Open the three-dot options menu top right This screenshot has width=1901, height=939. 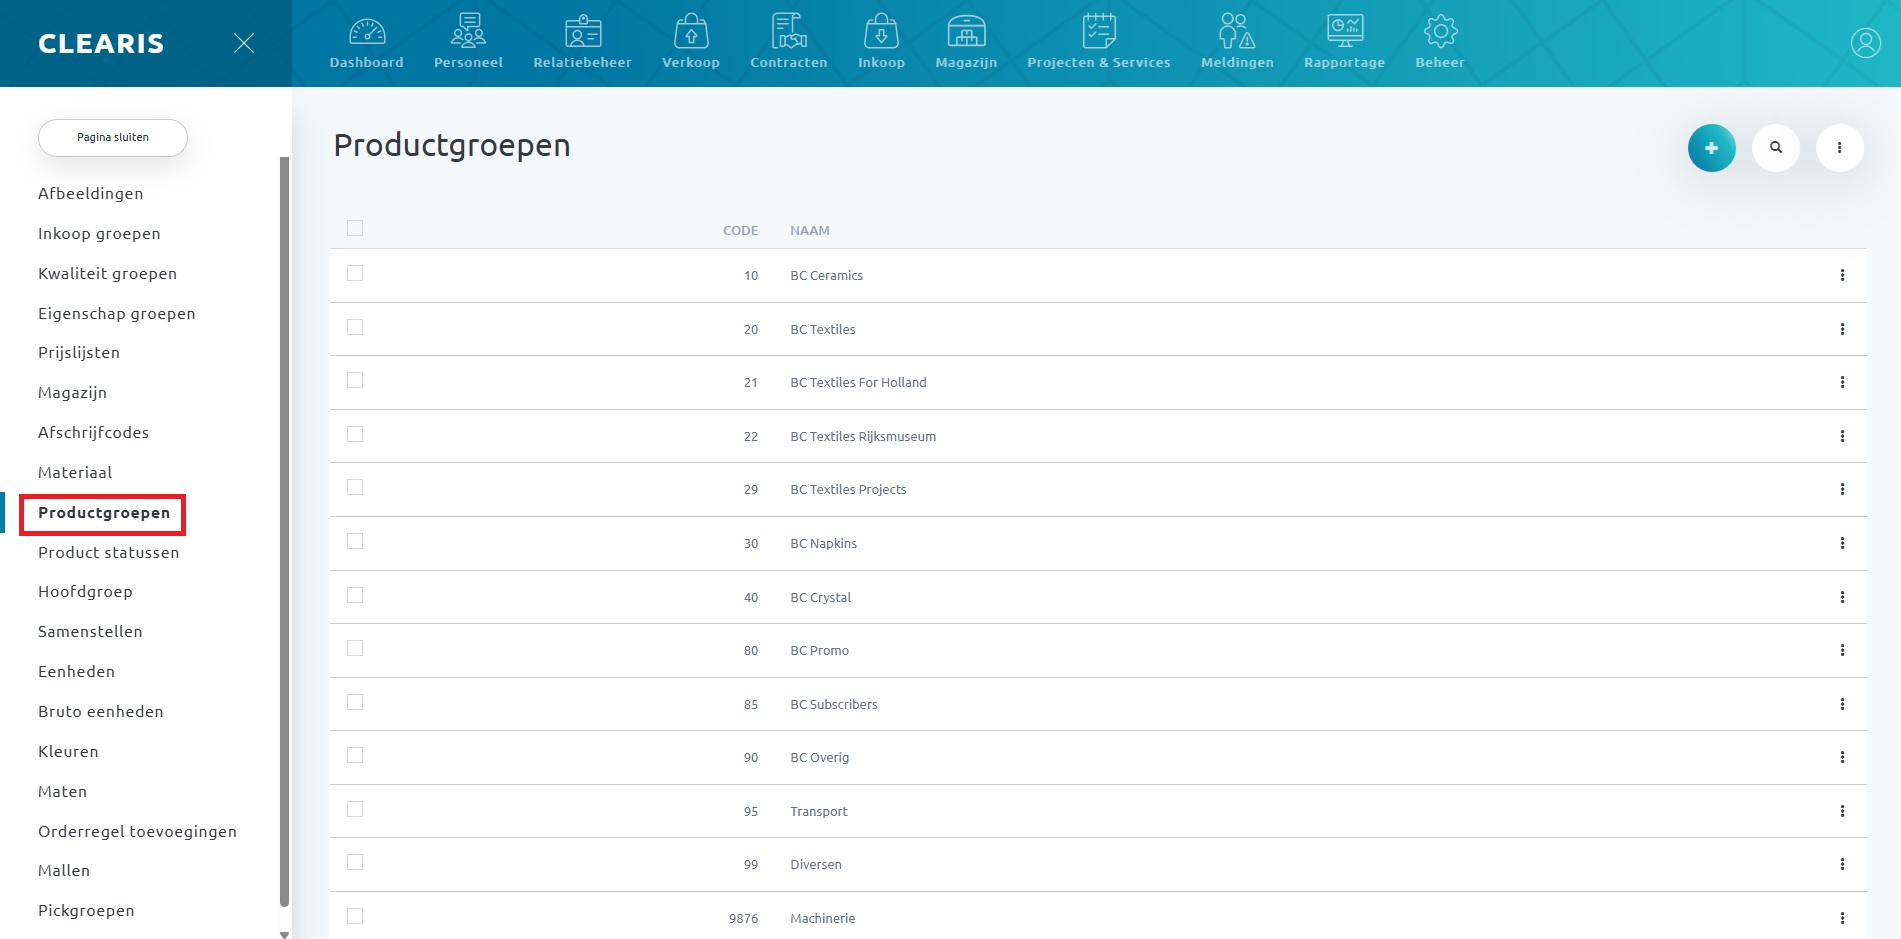tap(1839, 147)
